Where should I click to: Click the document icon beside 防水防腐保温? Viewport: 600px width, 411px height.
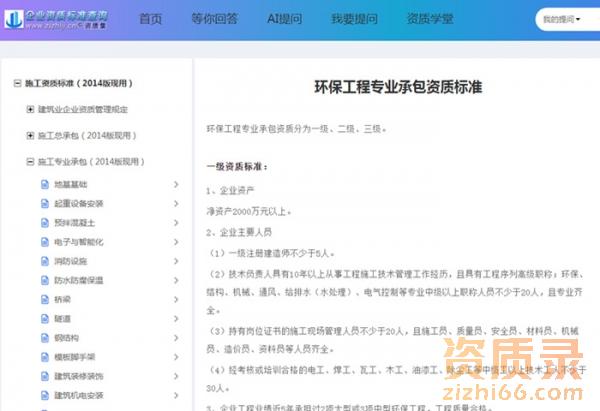click(x=44, y=280)
